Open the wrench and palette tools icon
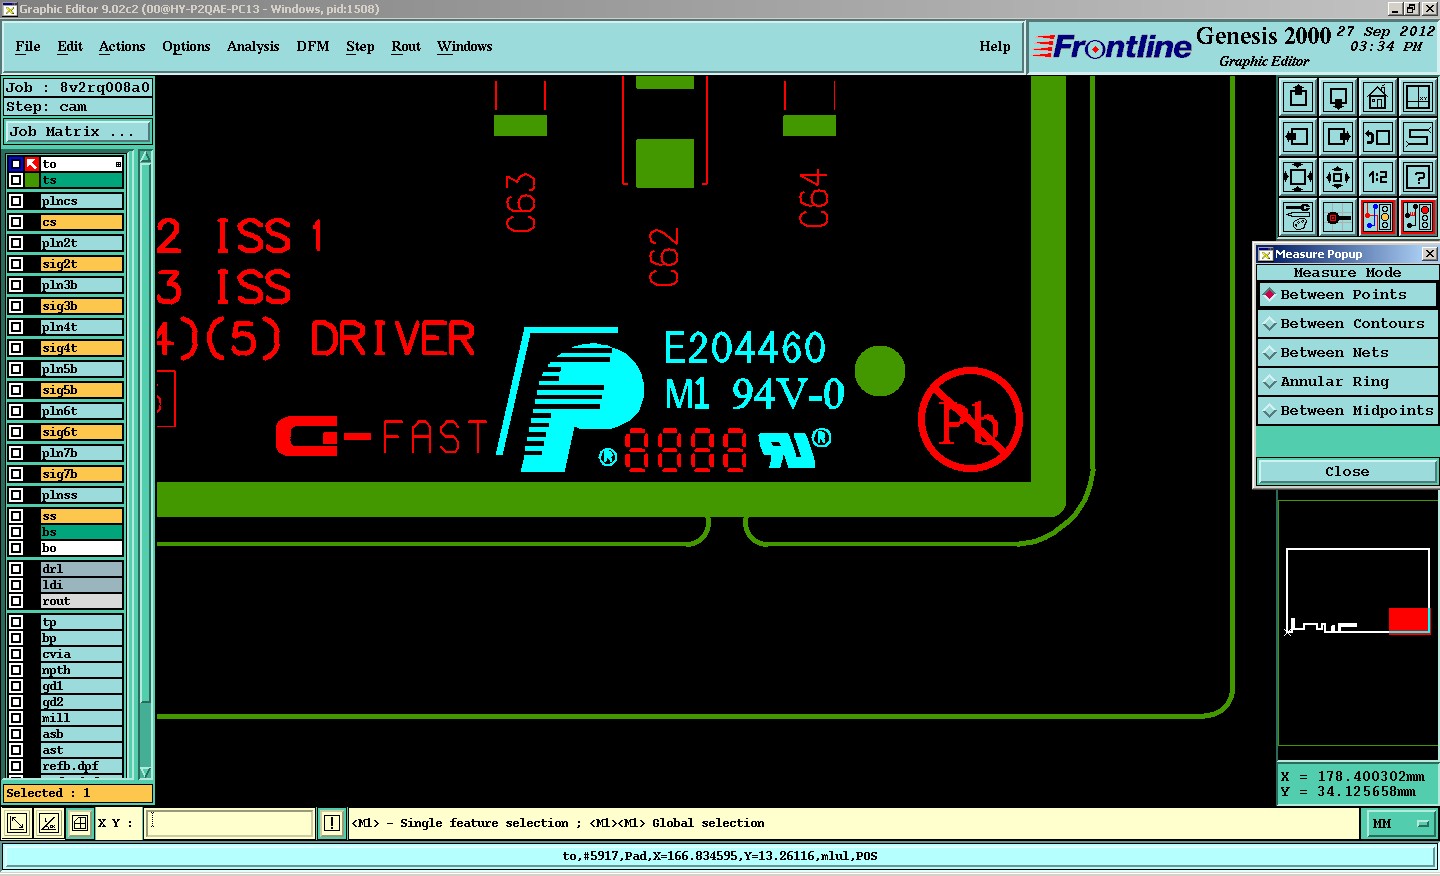 pyautogui.click(x=1298, y=217)
